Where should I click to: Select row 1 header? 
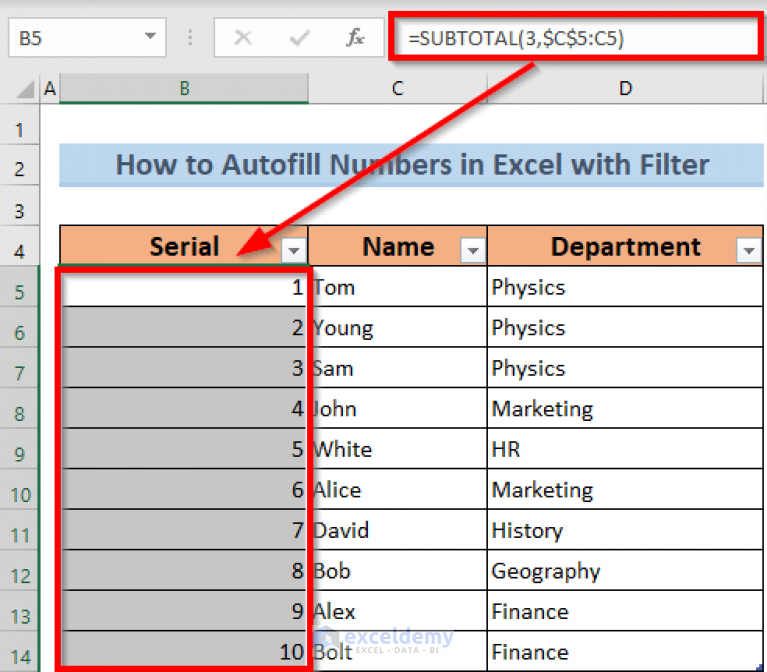20,124
